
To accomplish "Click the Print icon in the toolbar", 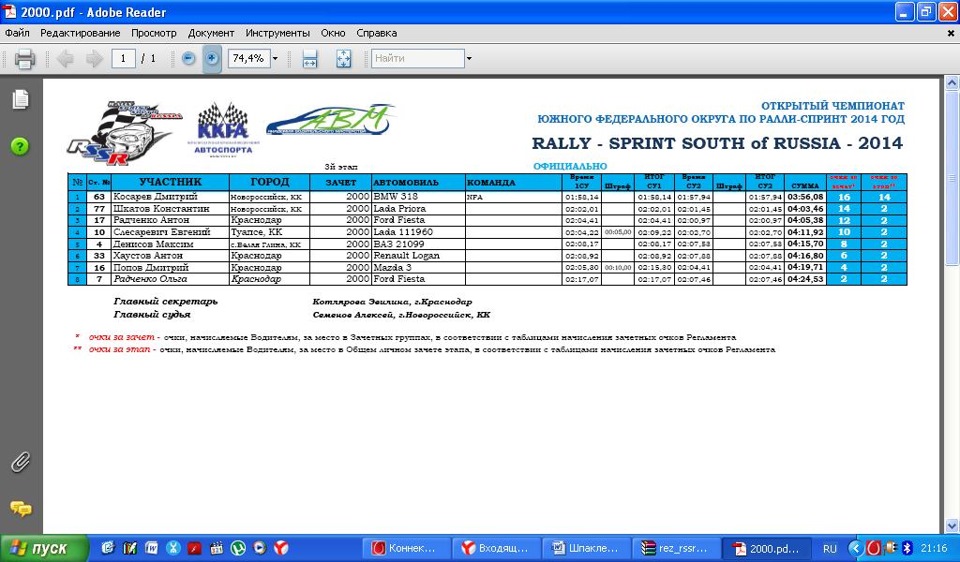I will (24, 59).
